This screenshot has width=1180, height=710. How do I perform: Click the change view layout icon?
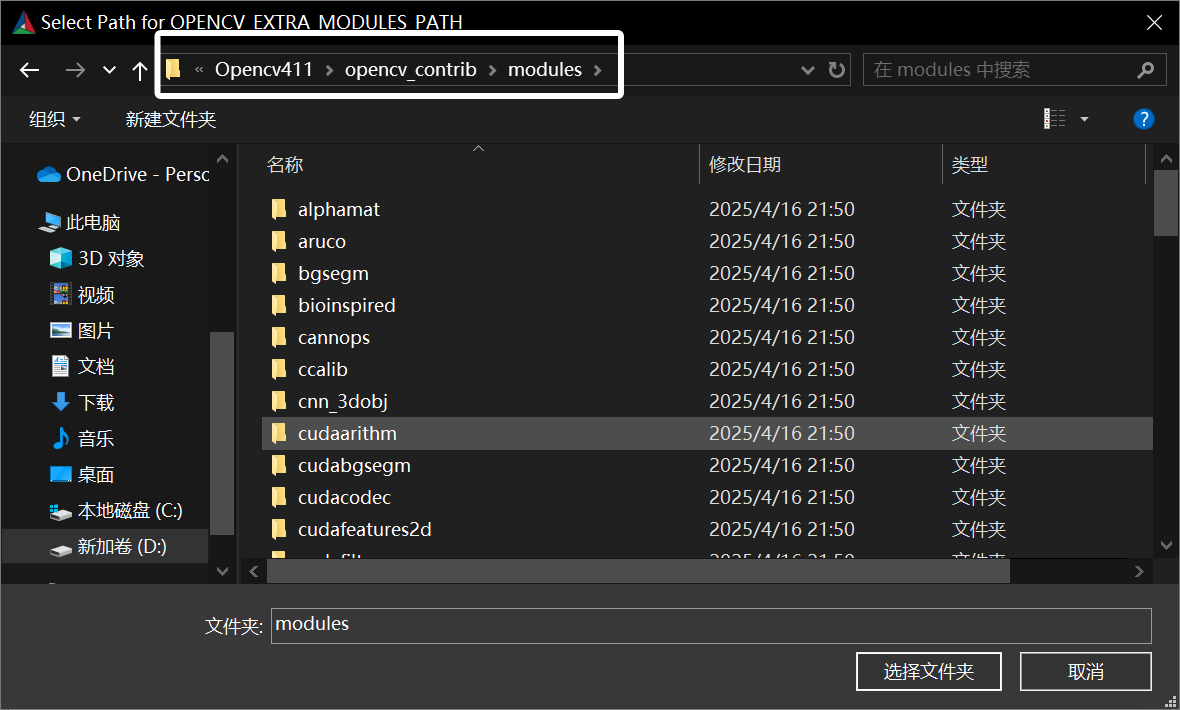[x=1054, y=118]
